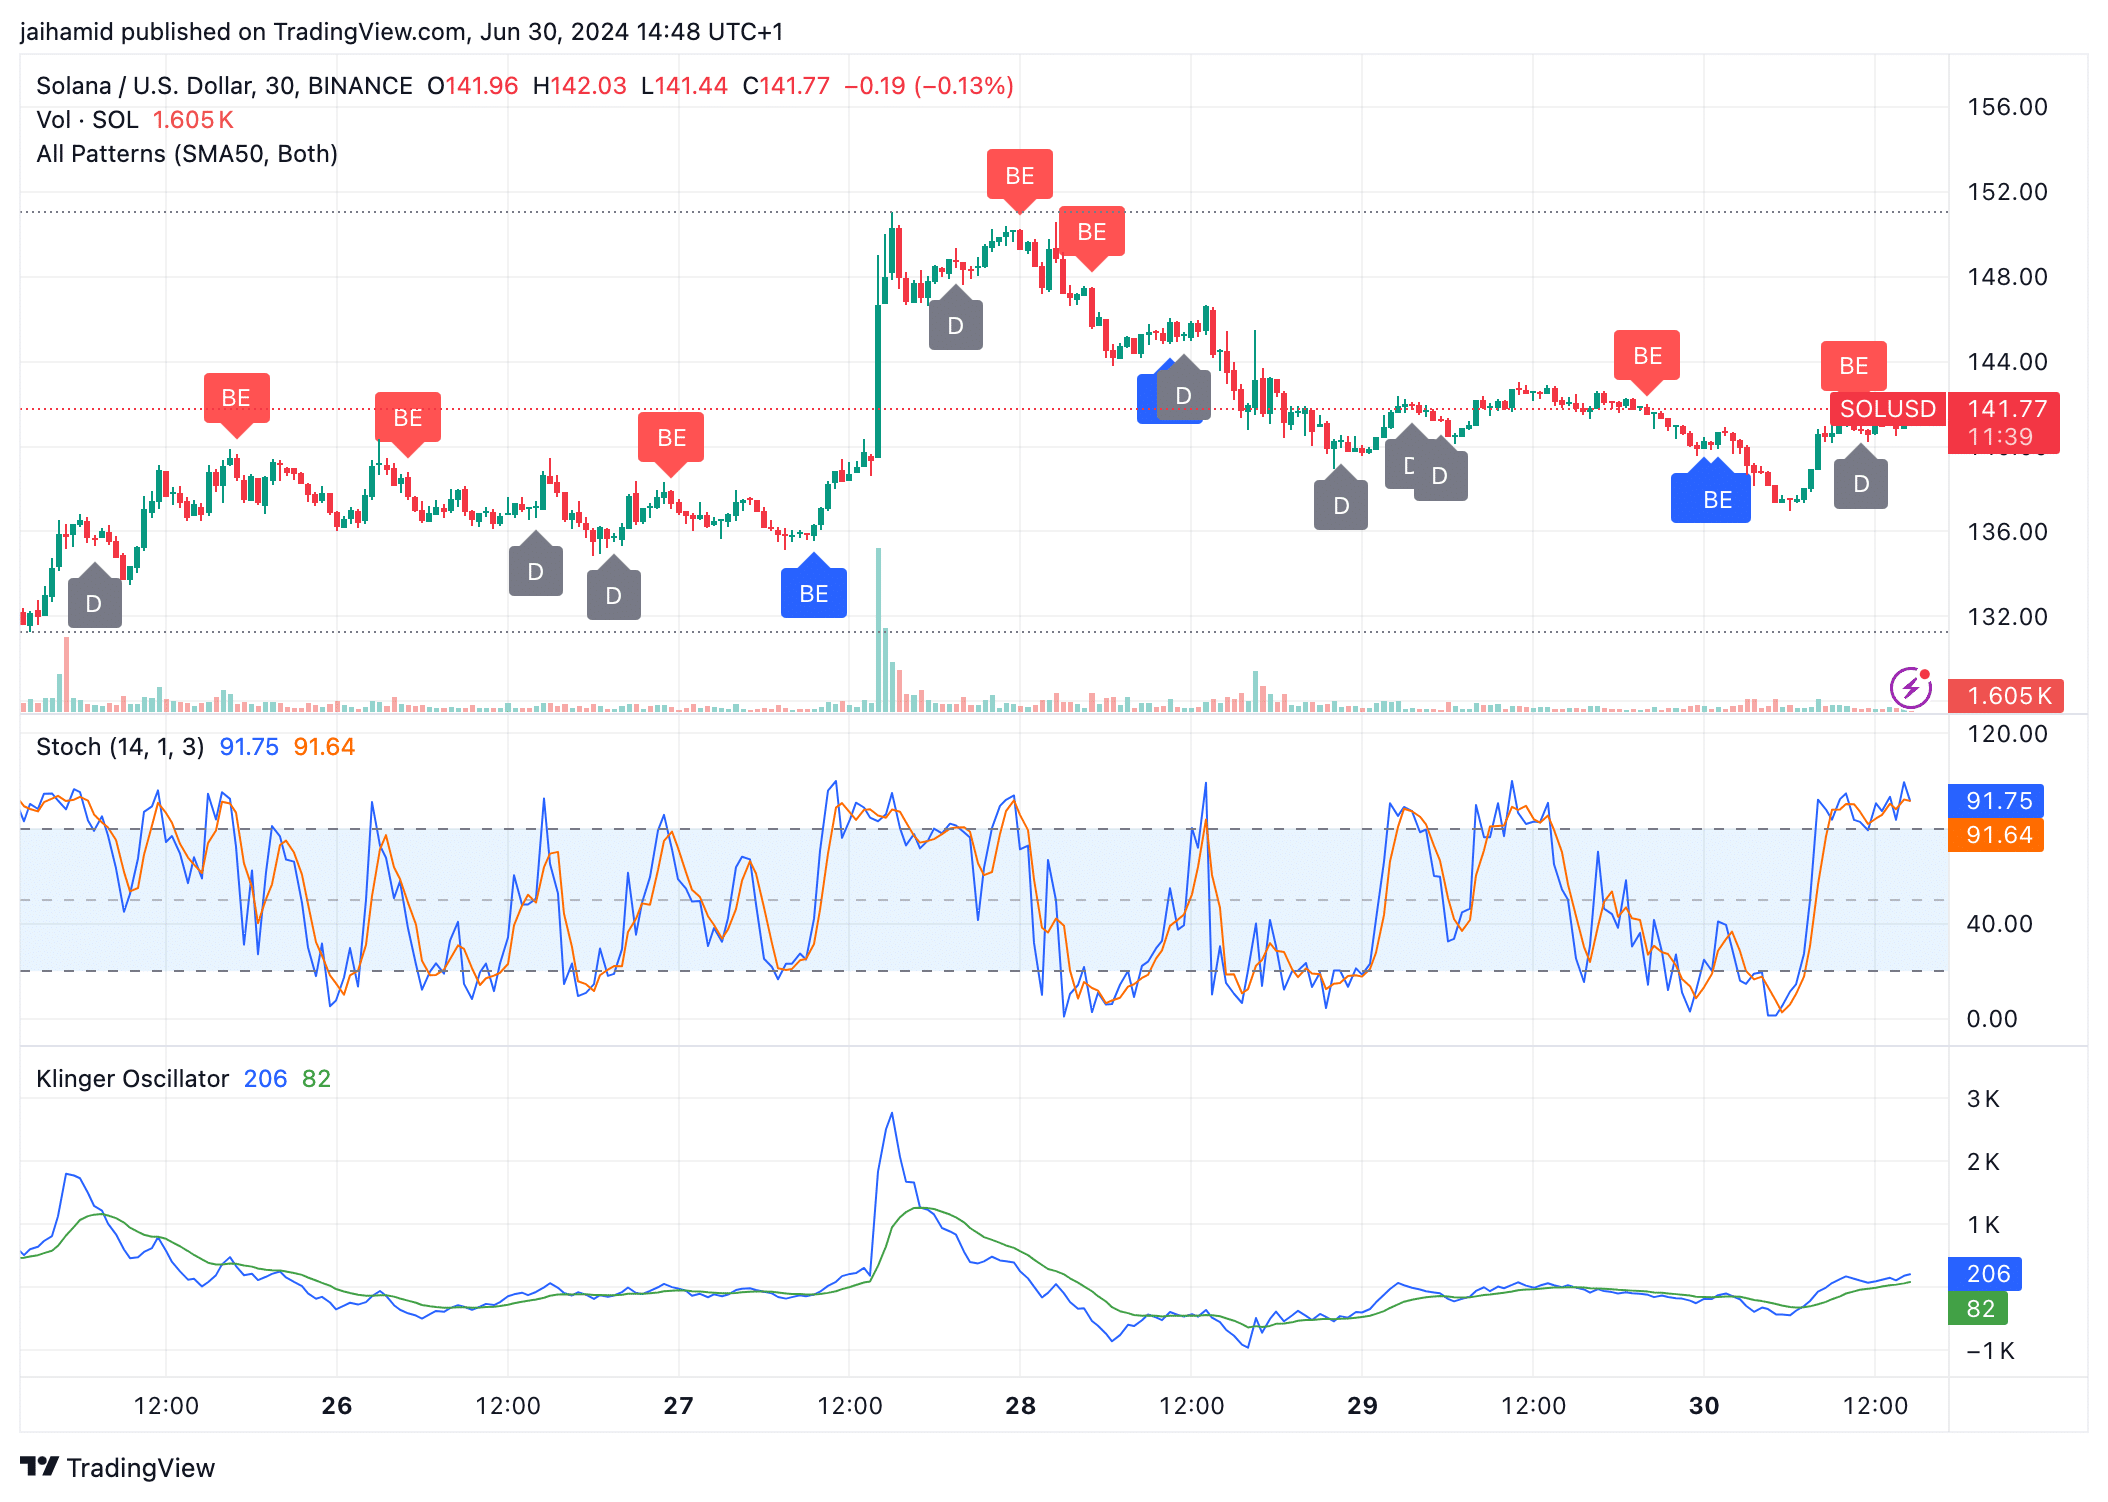The height and width of the screenshot is (1502, 2108).
Task: Click the 120.00 stochastic scale label
Action: pyautogui.click(x=2007, y=734)
